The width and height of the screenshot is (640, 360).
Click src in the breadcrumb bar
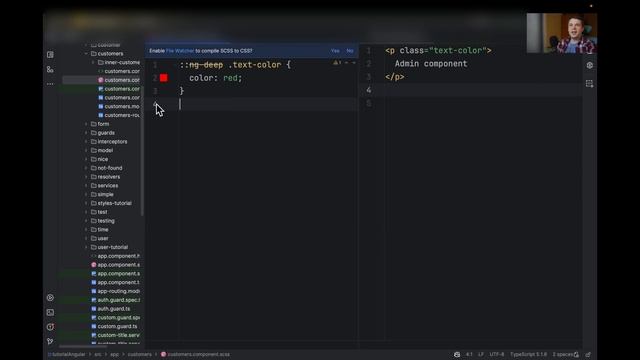click(x=98, y=355)
